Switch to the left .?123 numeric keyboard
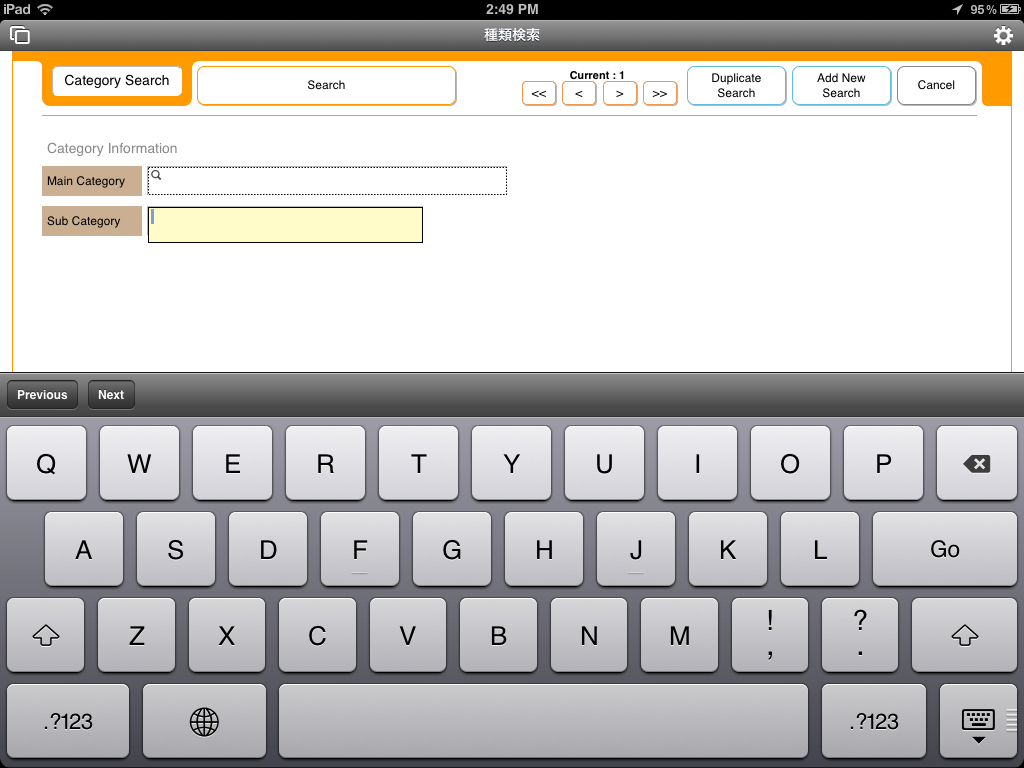Screen dimensions: 1024x768 pos(68,721)
